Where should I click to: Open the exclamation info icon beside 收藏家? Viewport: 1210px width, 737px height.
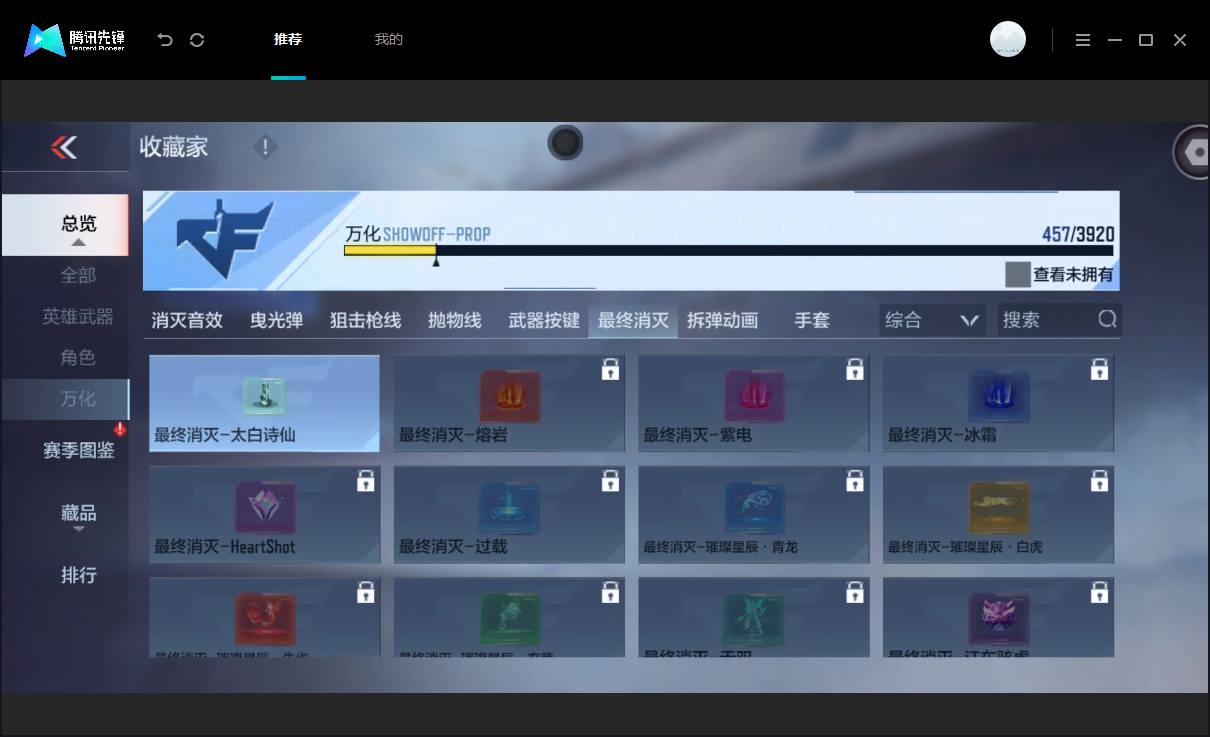(265, 148)
